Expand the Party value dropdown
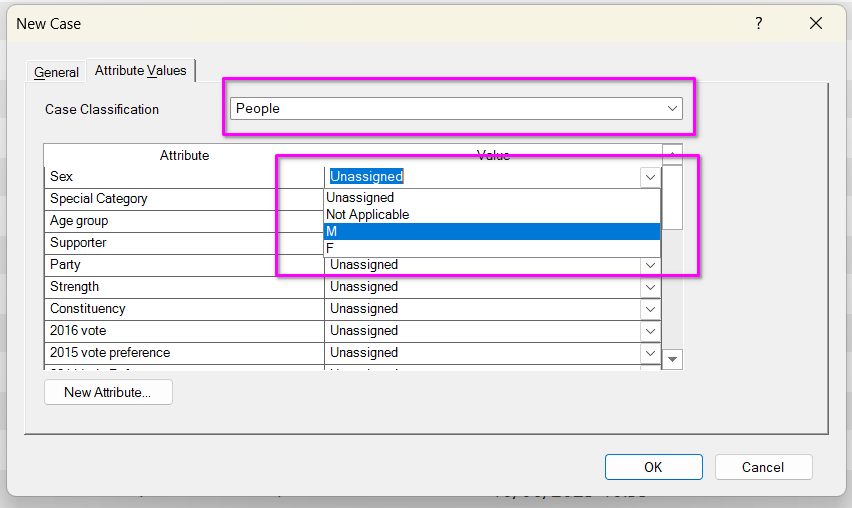The width and height of the screenshot is (852, 508). click(650, 265)
